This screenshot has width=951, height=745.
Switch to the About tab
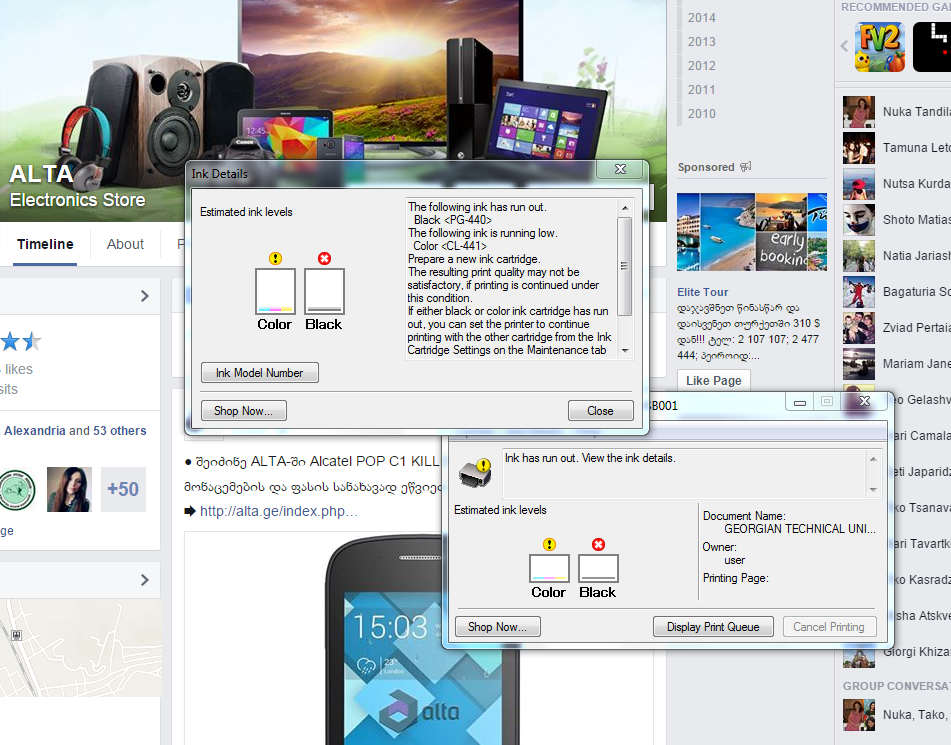point(125,244)
